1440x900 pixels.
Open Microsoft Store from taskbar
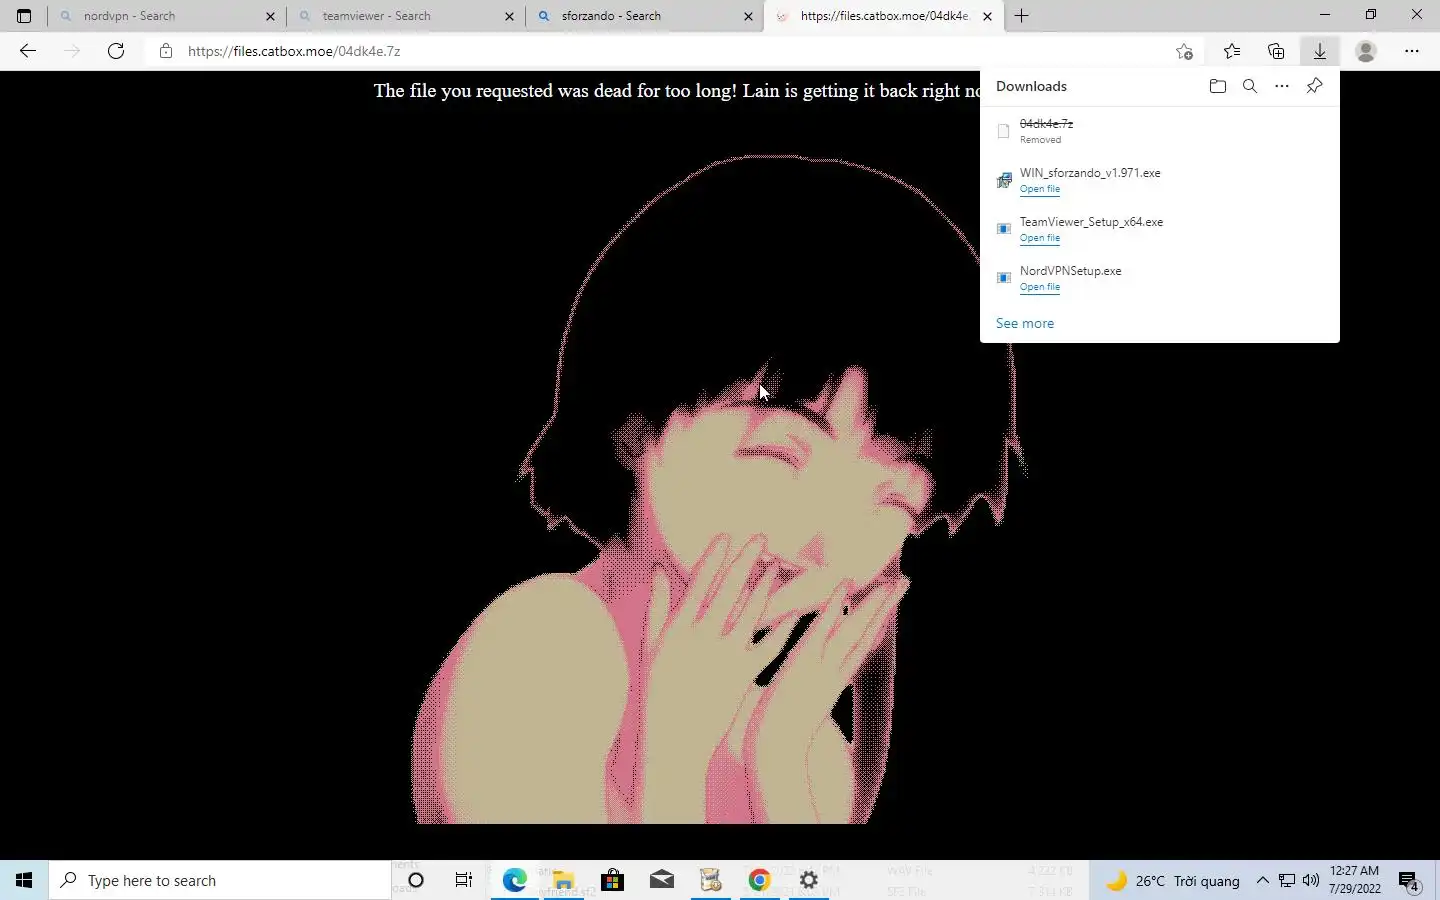click(x=612, y=880)
